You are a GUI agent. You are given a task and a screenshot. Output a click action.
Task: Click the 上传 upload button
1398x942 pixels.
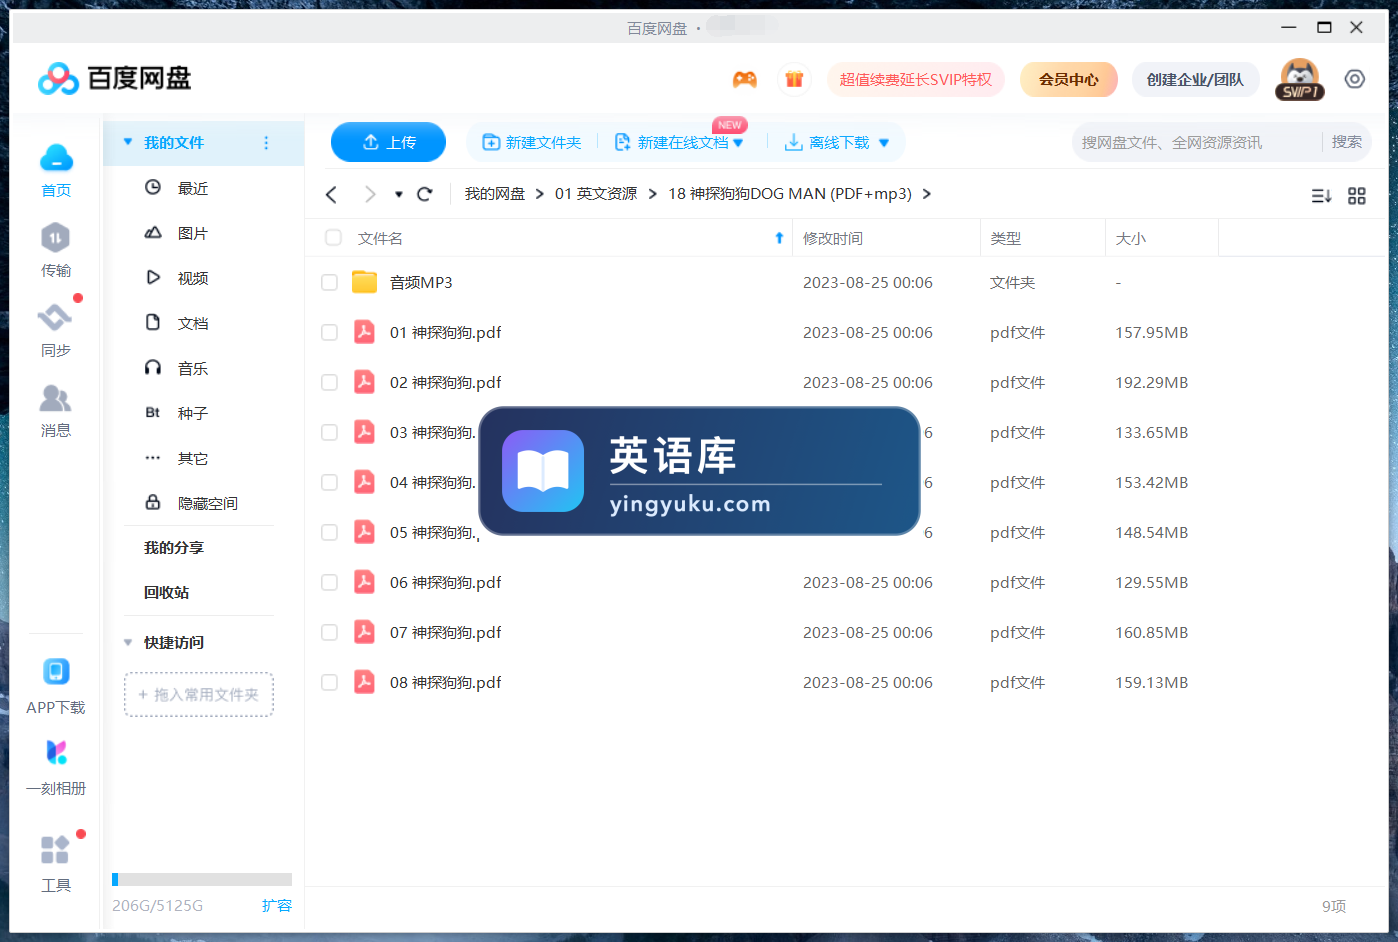388,142
